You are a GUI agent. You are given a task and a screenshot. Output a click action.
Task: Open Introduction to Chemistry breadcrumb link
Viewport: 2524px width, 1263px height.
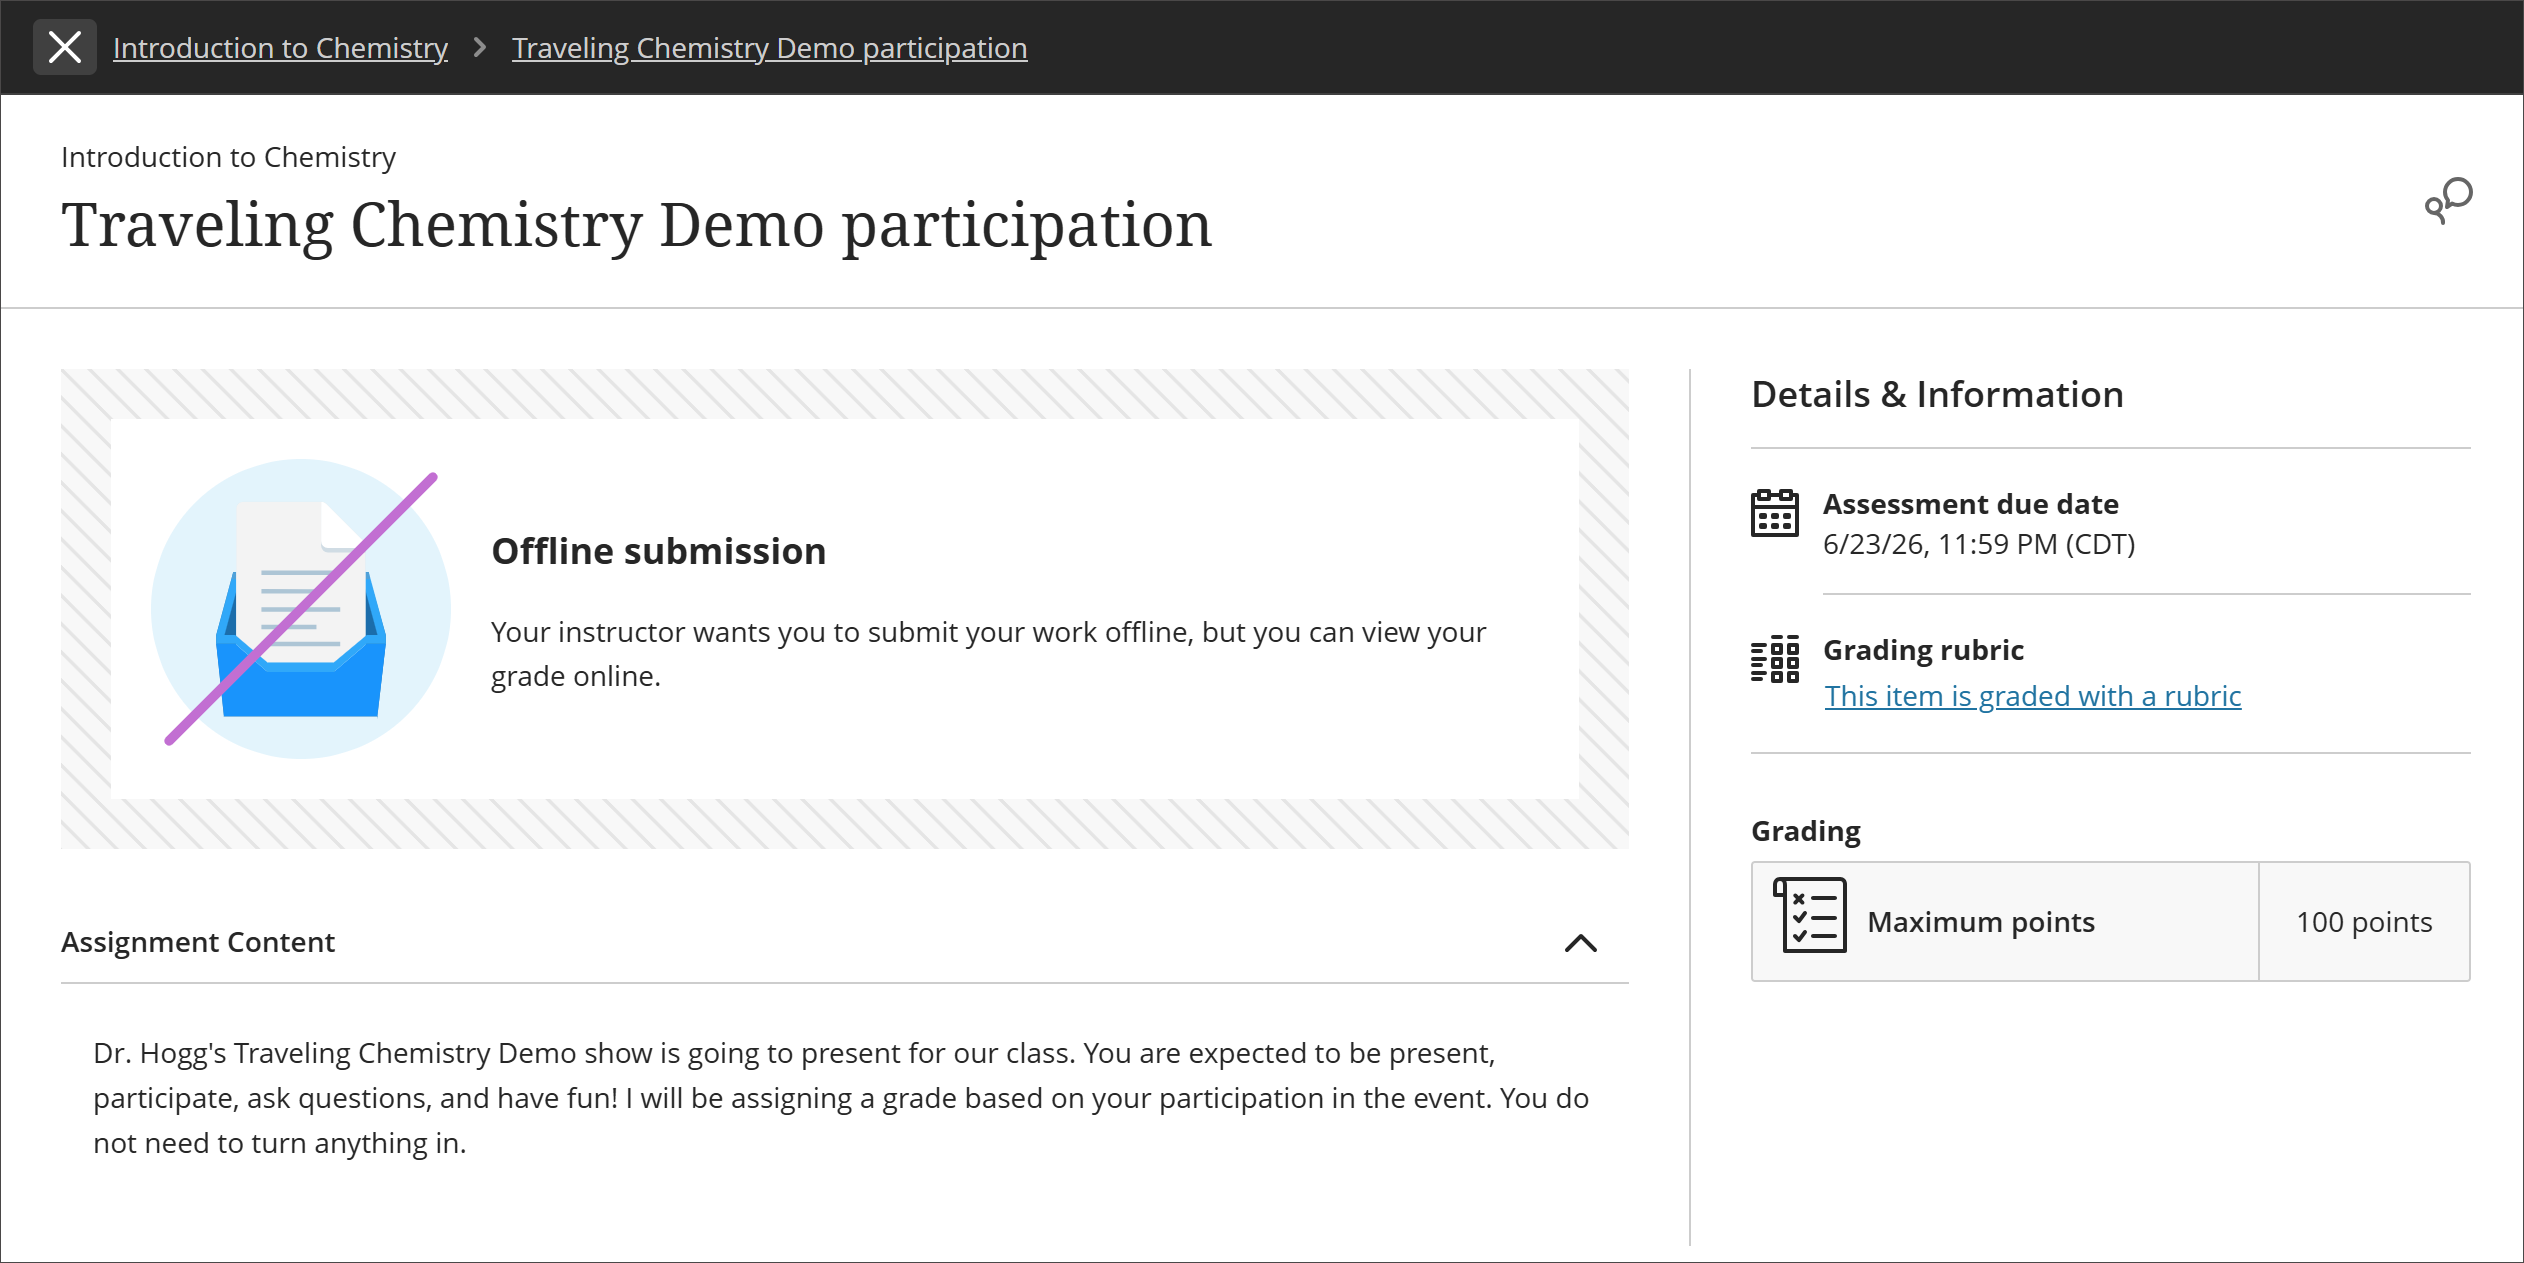(280, 48)
